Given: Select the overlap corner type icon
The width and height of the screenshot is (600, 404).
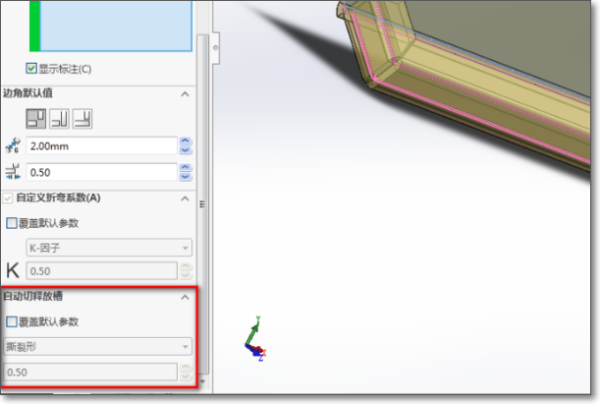Looking at the screenshot, I should pyautogui.click(x=59, y=119).
